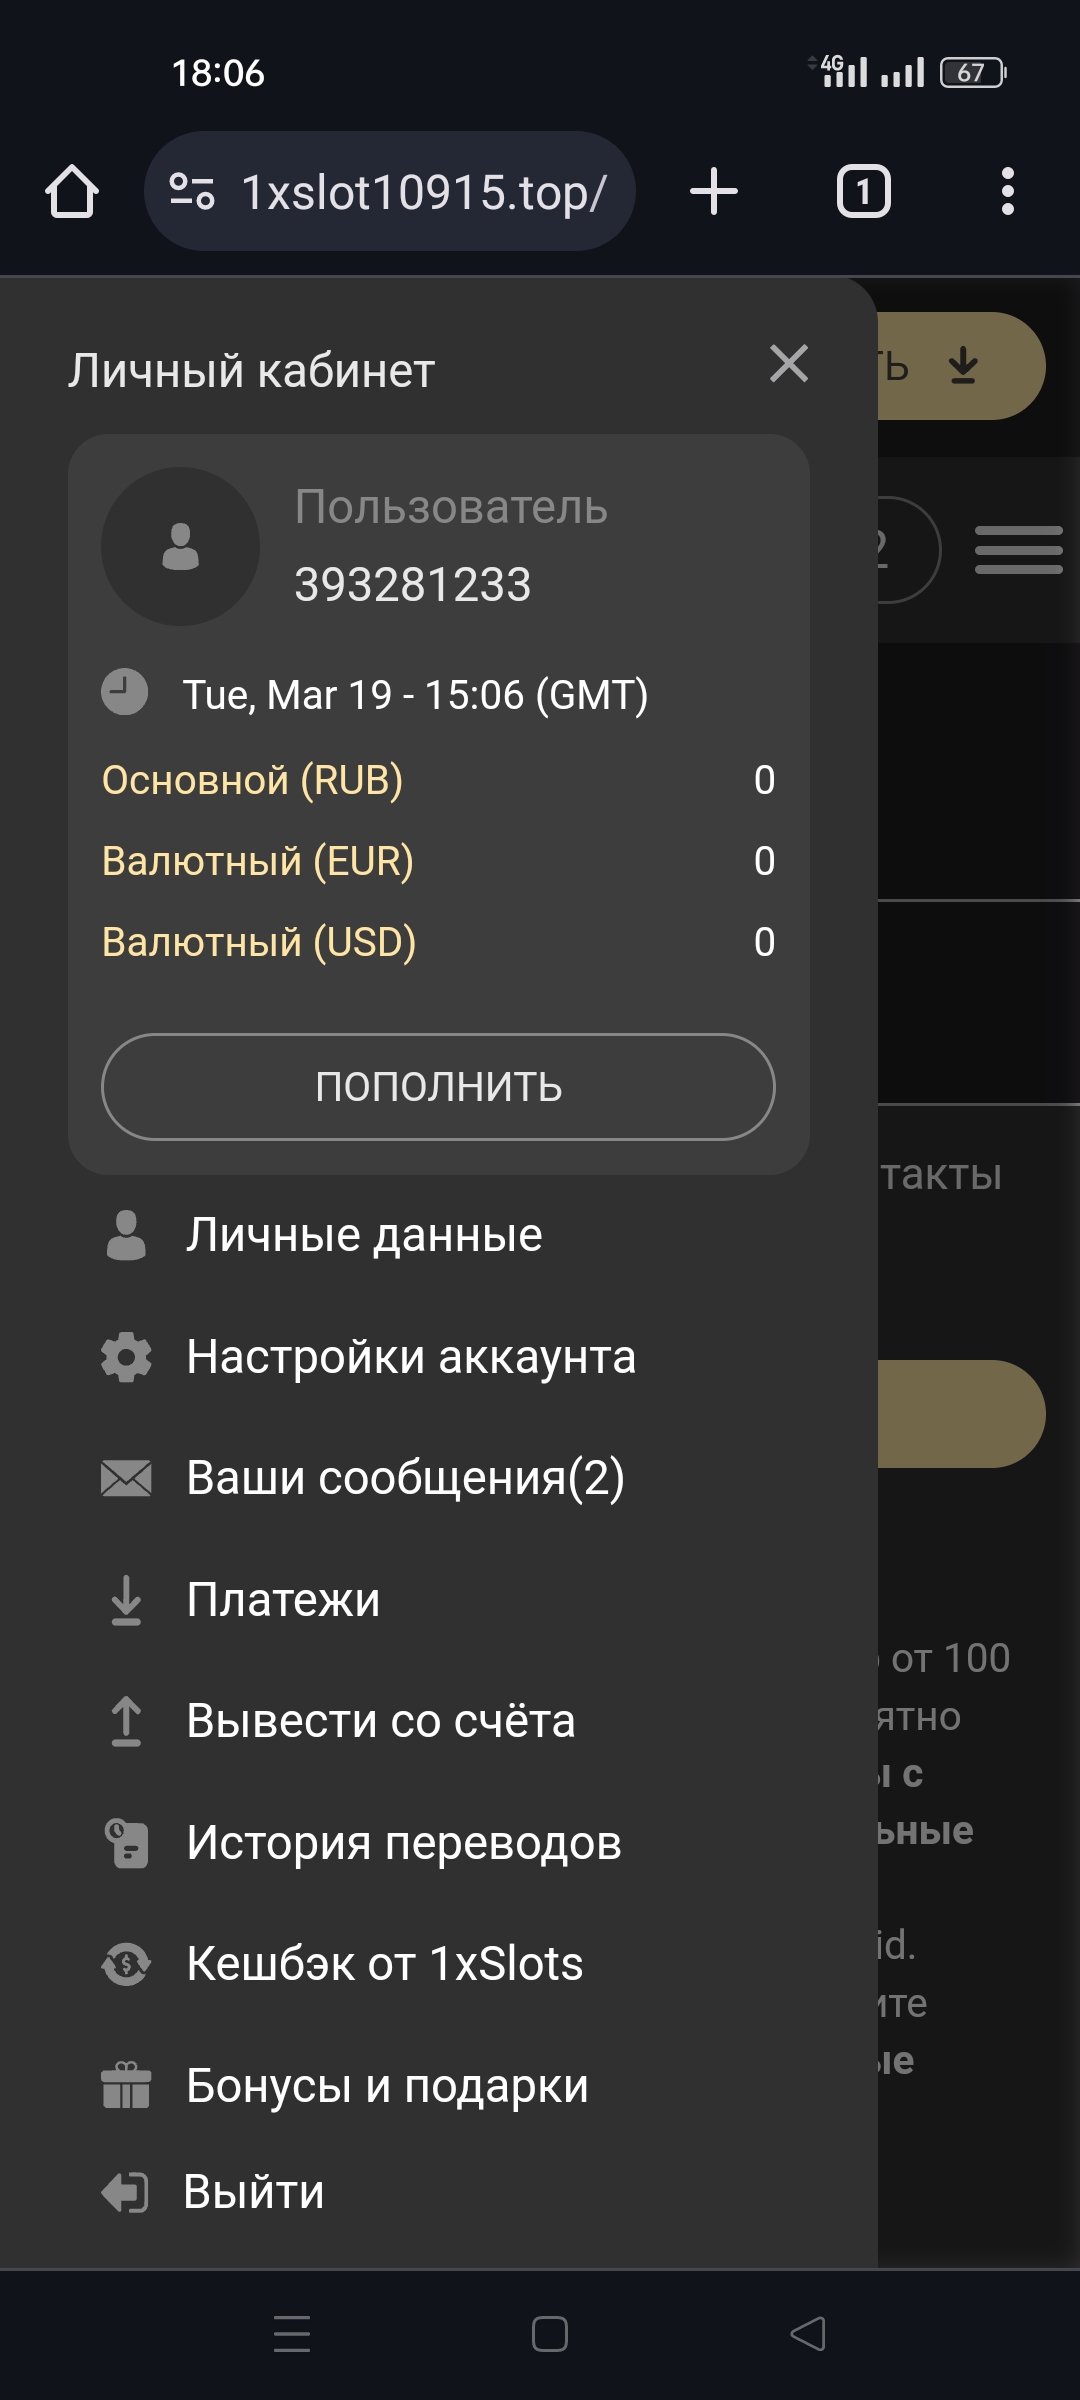Viewport: 1080px width, 2400px height.
Task: Open Настройки аккаунта settings
Action: point(410,1357)
